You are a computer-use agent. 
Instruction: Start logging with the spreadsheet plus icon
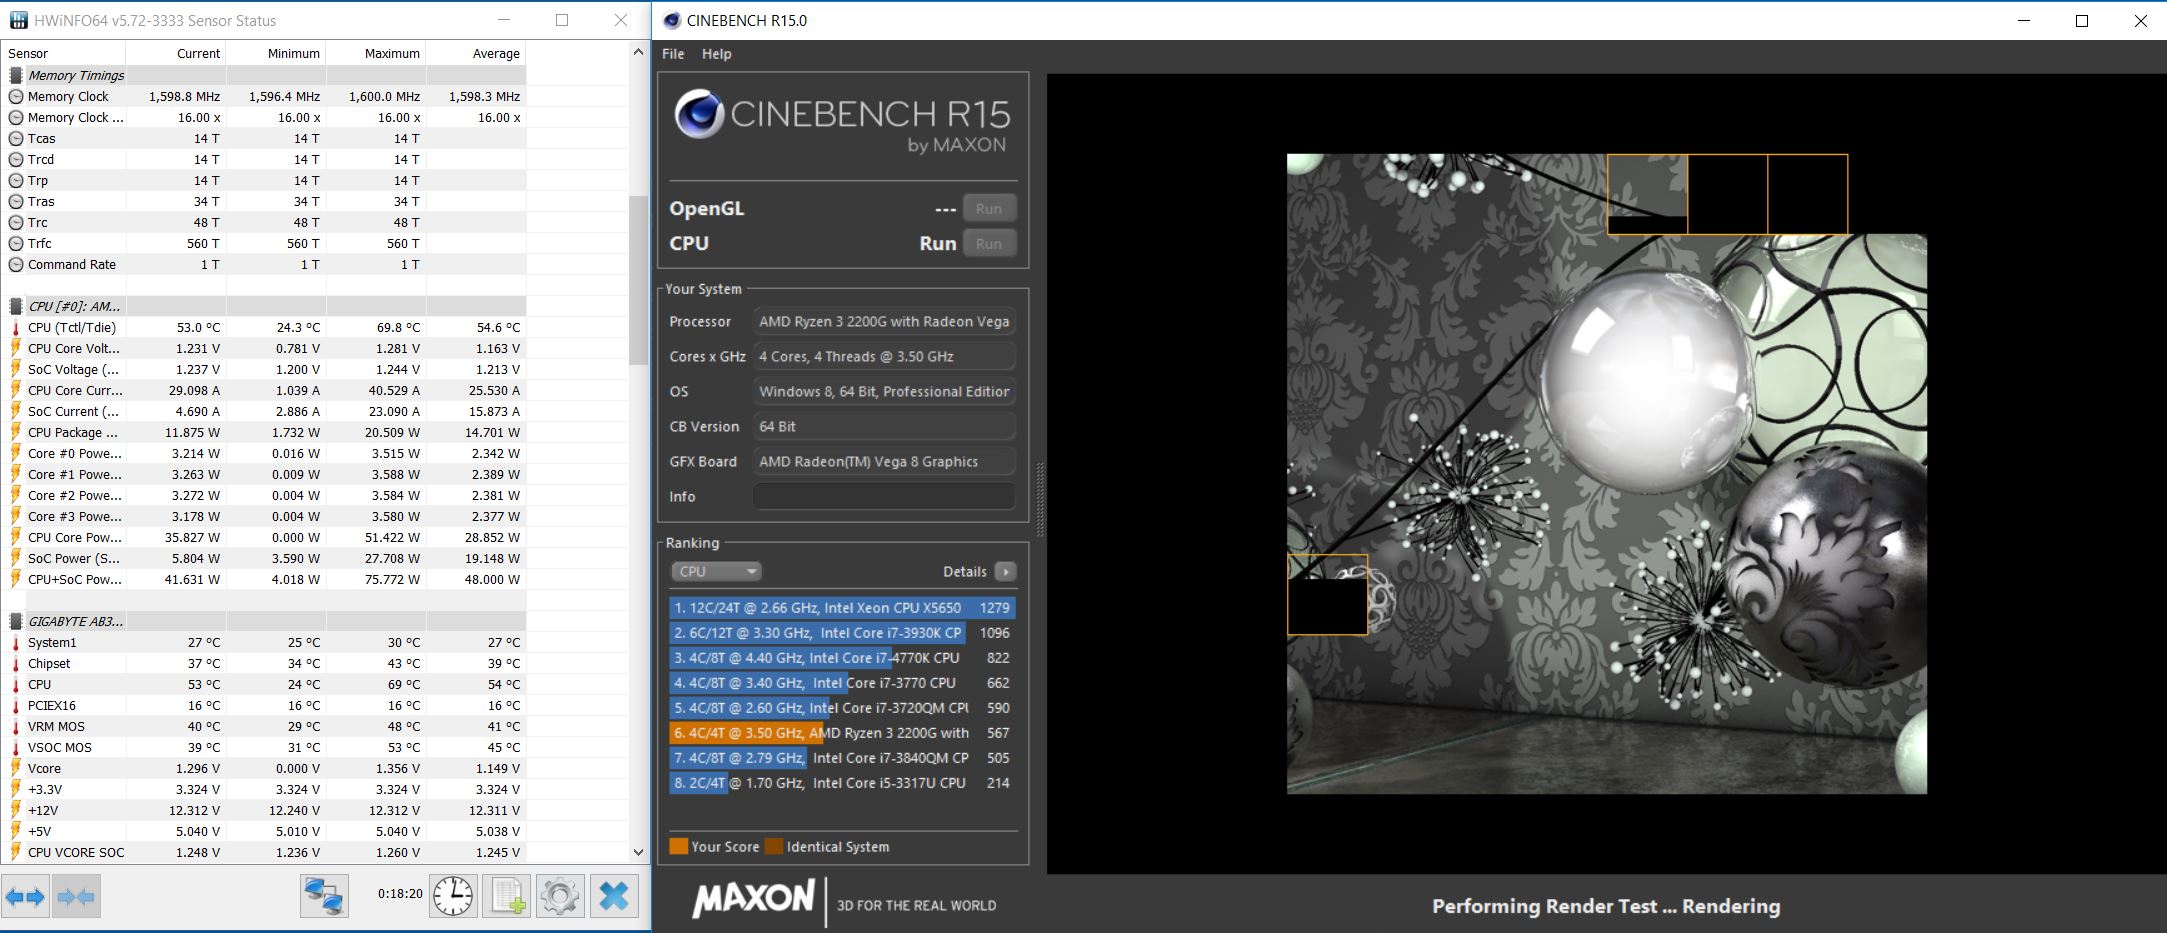tap(507, 895)
